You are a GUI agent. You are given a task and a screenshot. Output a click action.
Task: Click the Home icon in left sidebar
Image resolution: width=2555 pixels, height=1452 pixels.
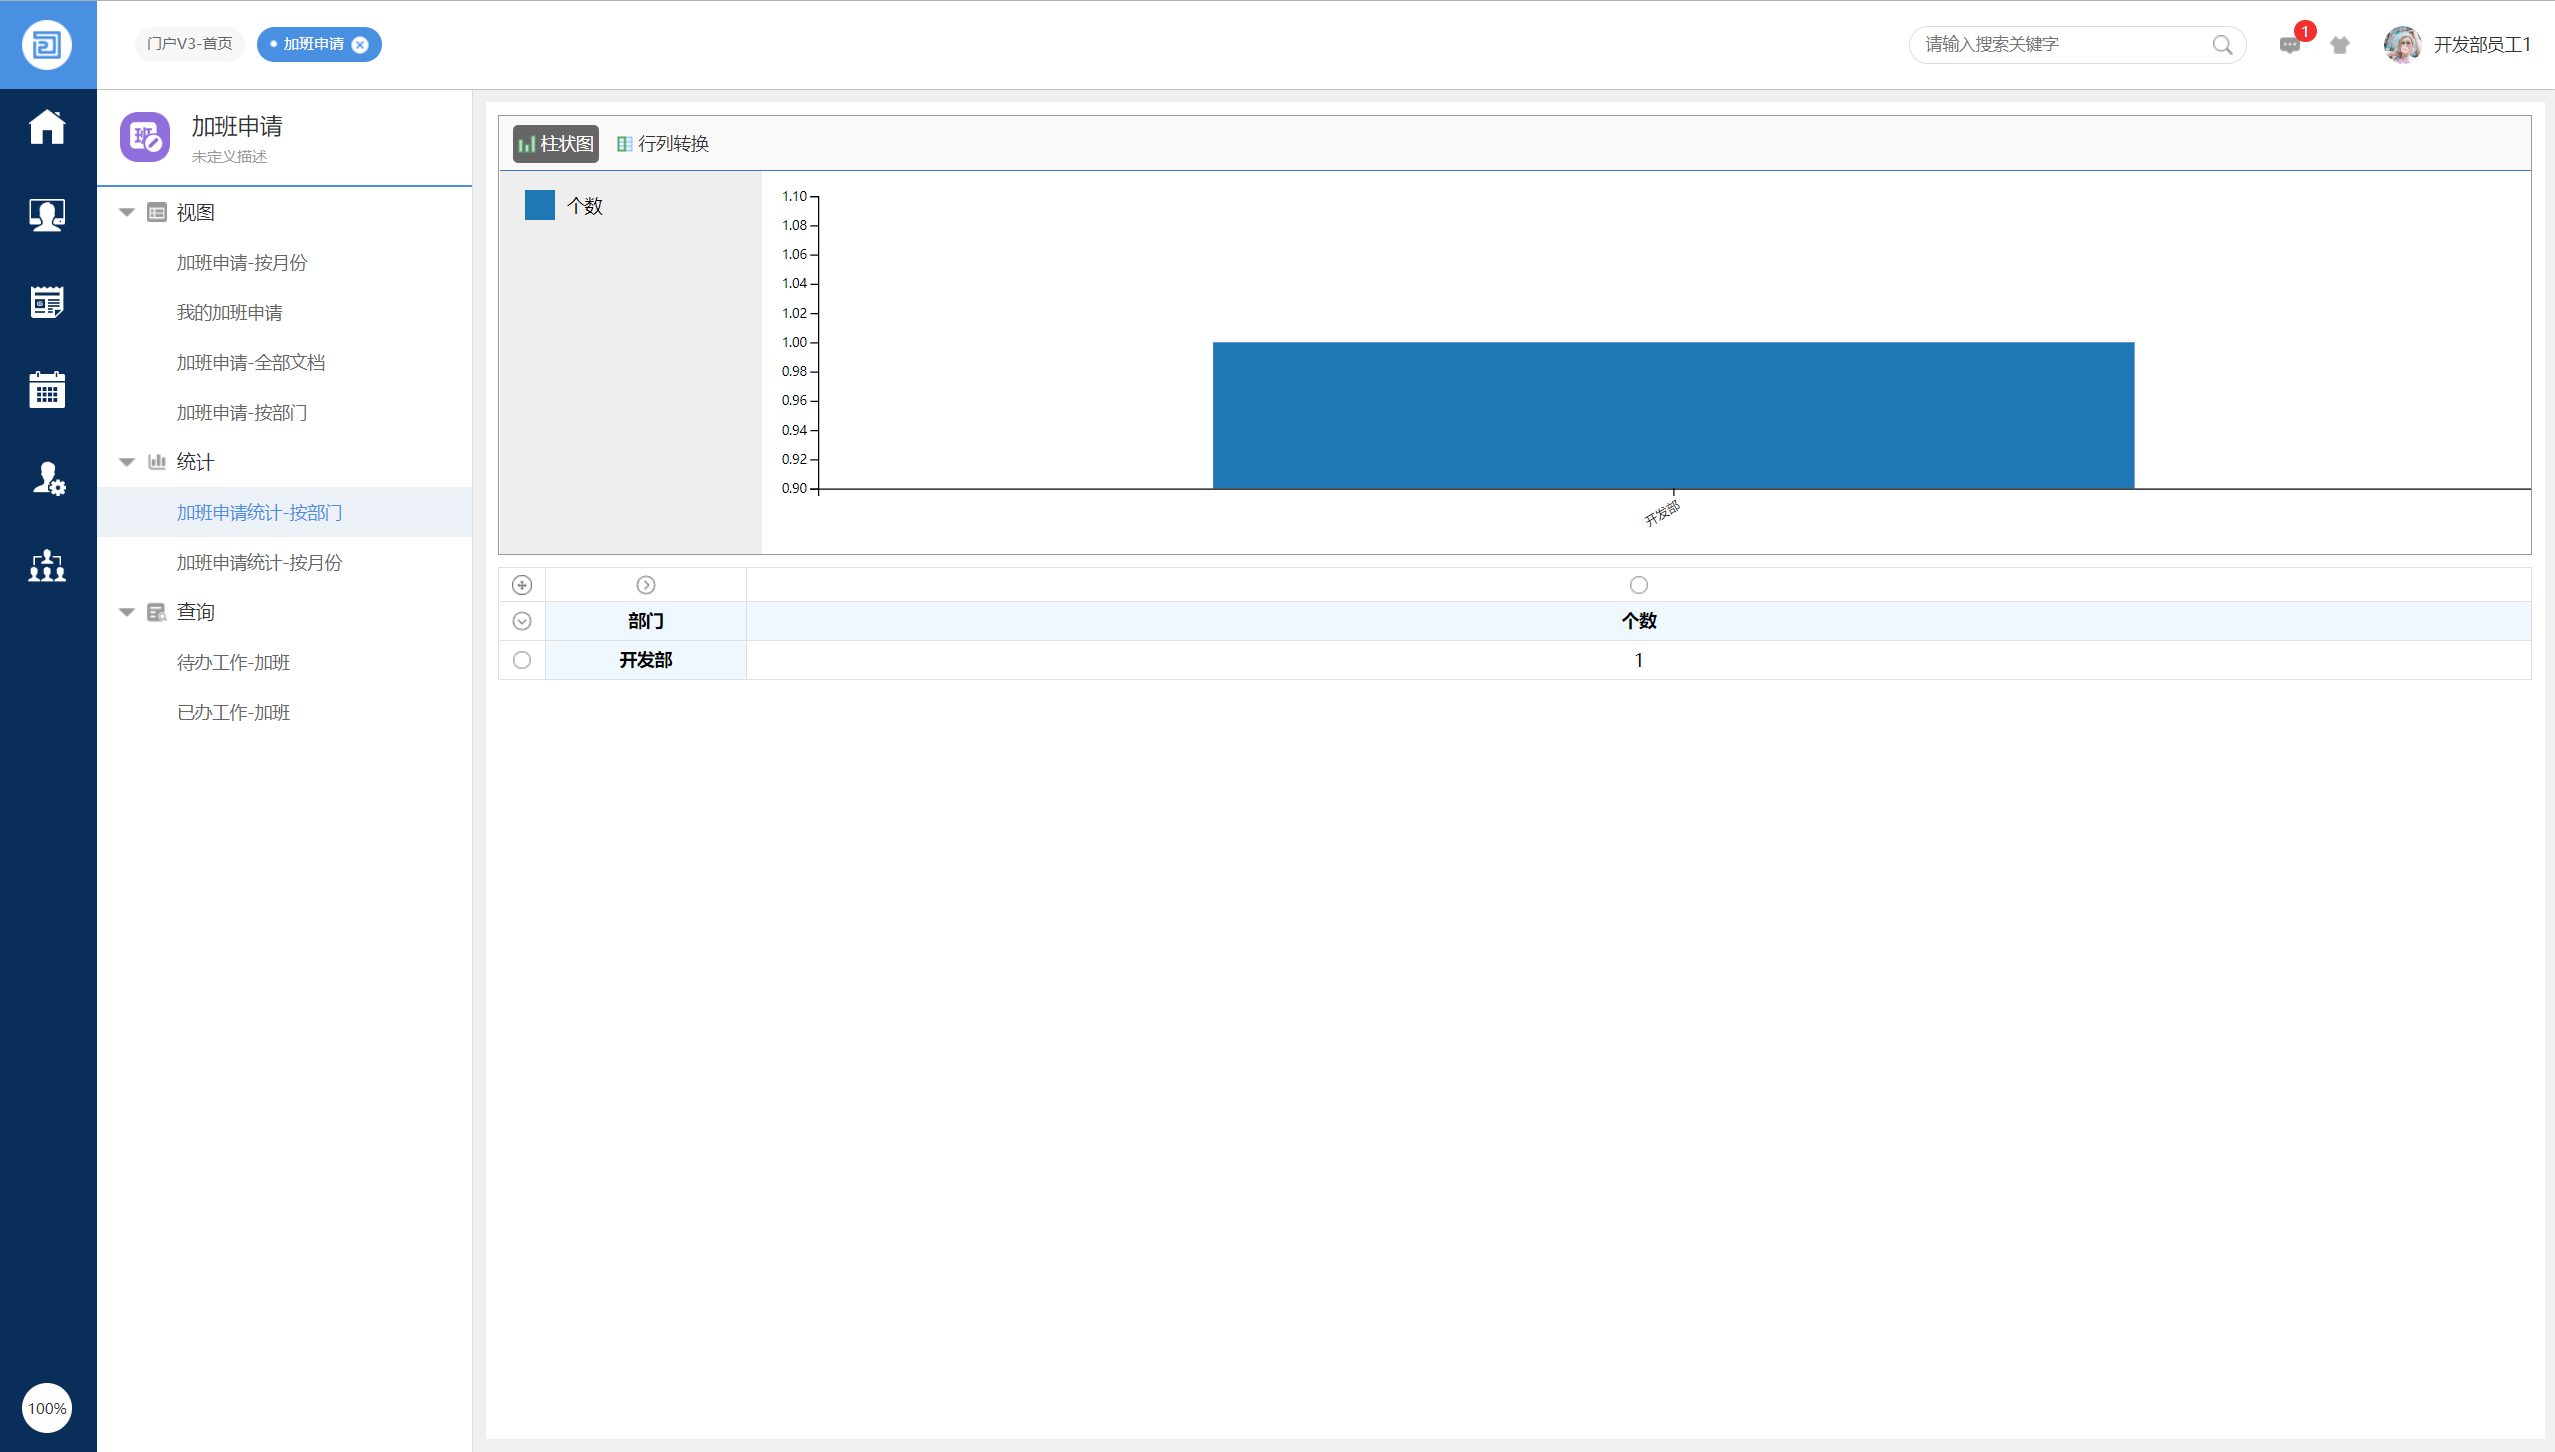coord(47,127)
